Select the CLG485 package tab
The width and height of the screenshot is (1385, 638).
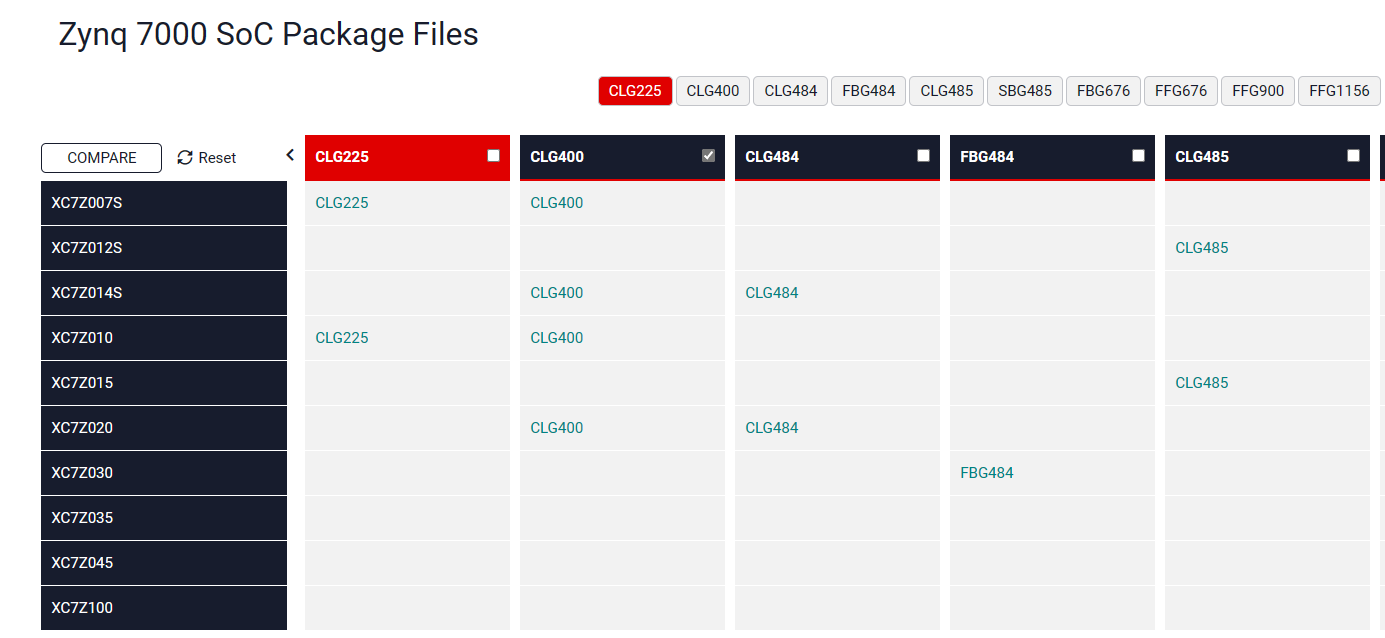point(946,91)
